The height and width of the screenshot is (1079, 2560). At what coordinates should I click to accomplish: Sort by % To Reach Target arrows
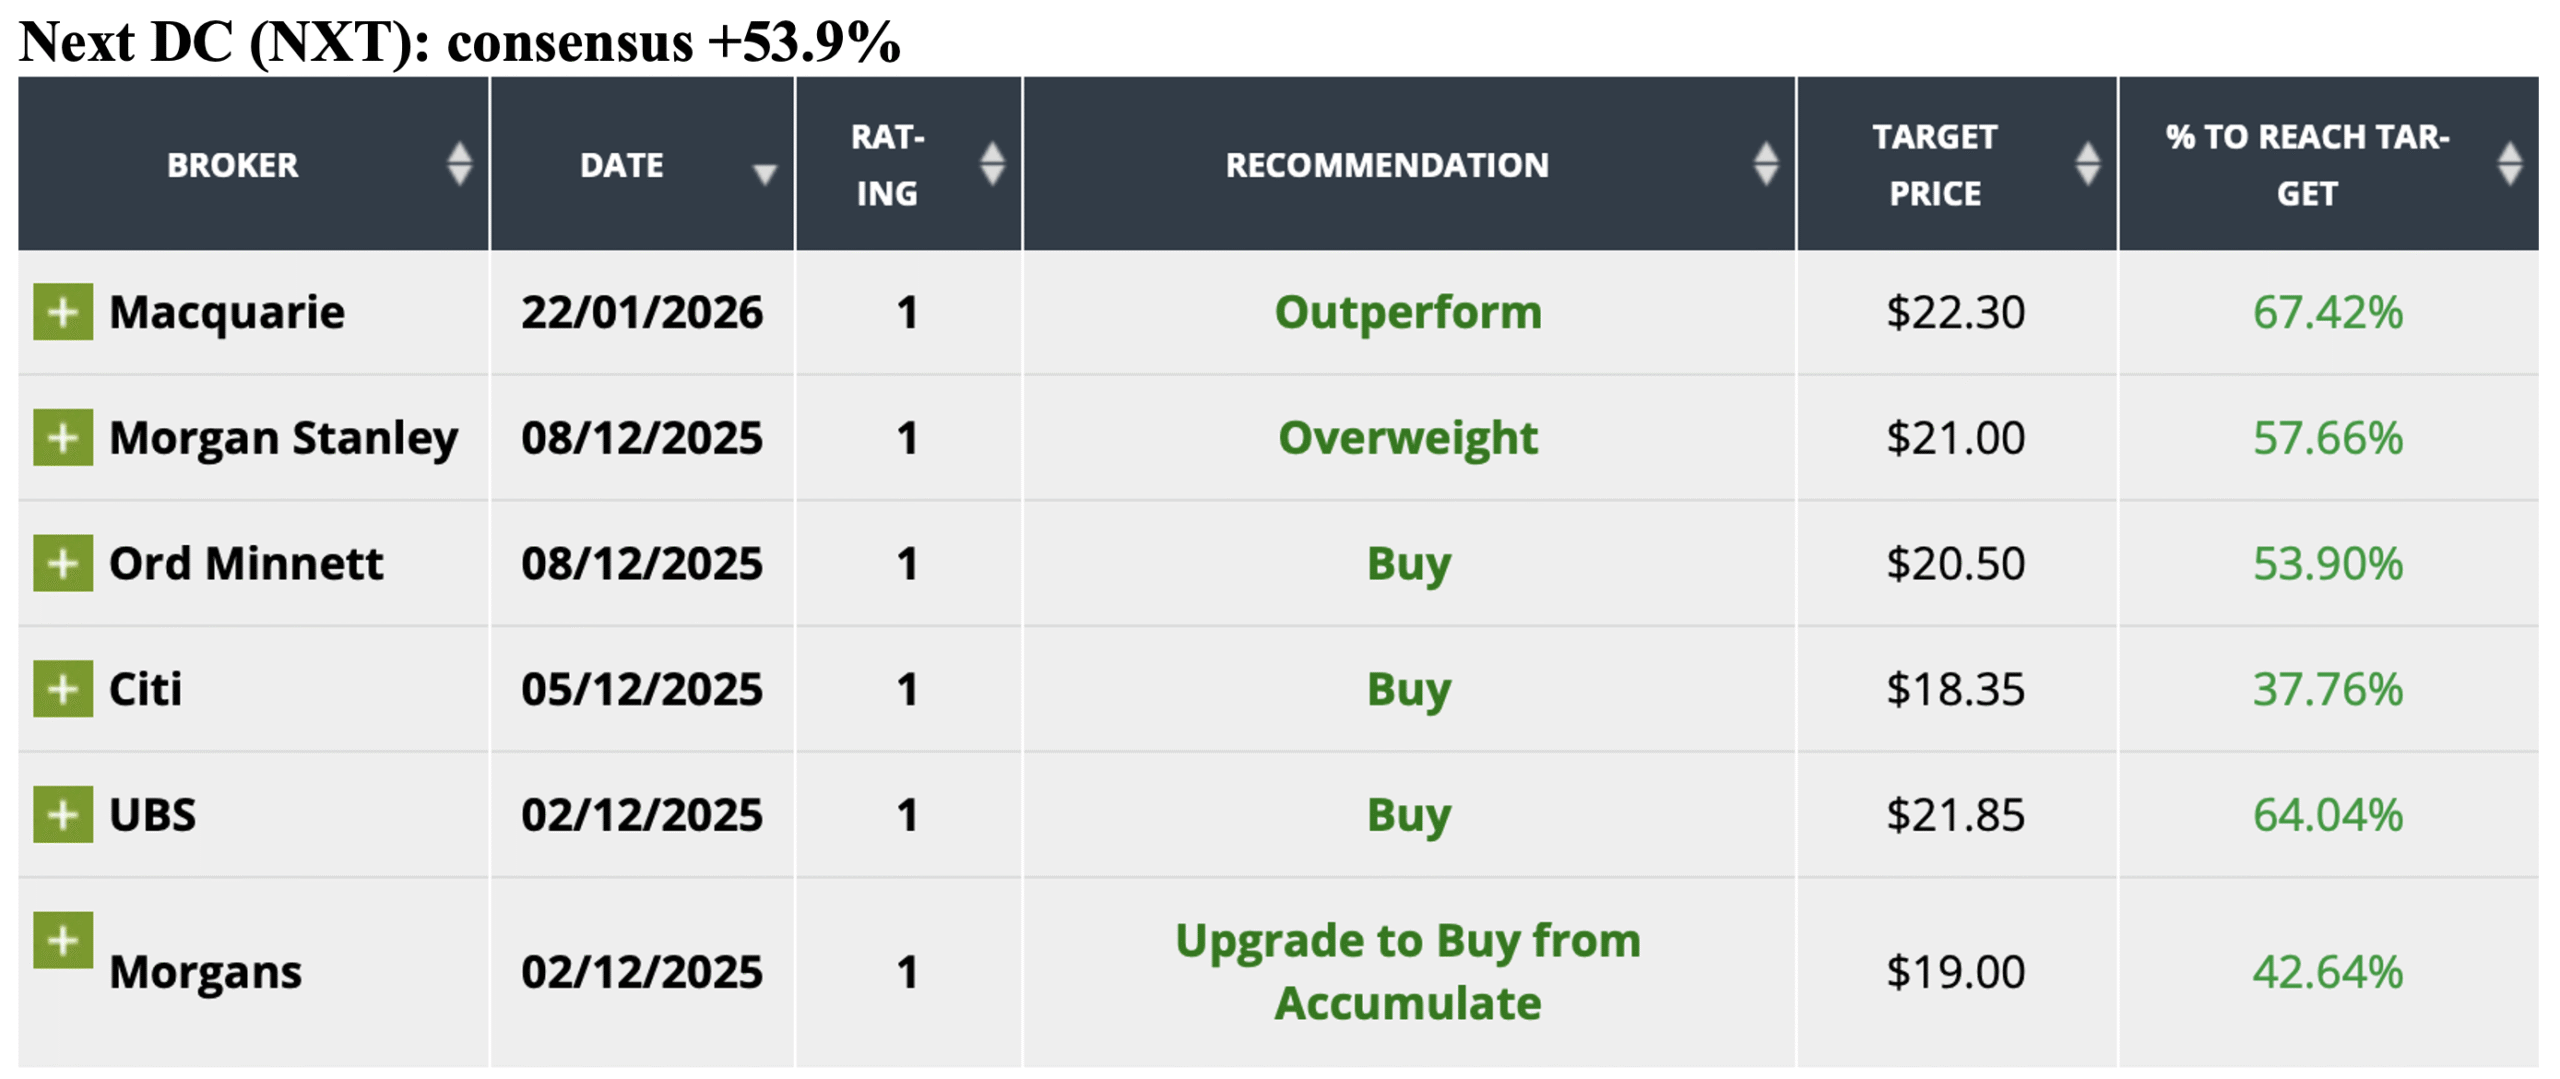click(x=2509, y=164)
